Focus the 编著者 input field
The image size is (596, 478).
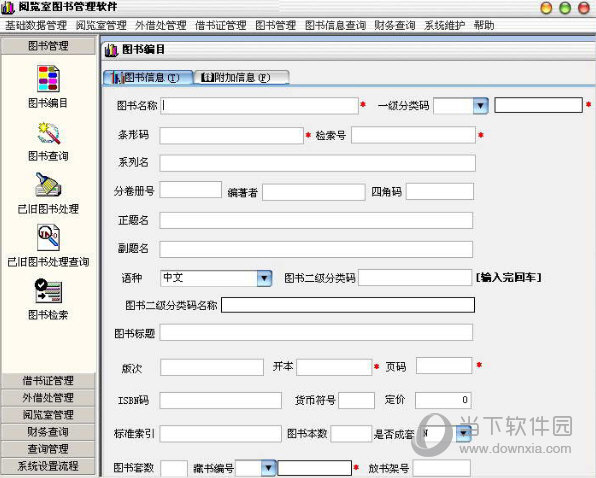314,192
